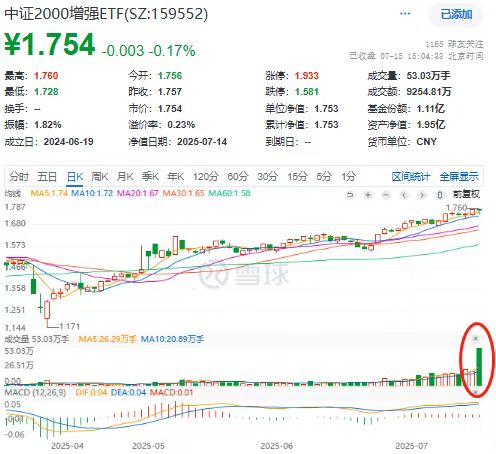The image size is (496, 454).
Task: Zoom in chart with plus icon
Action: click(368, 195)
